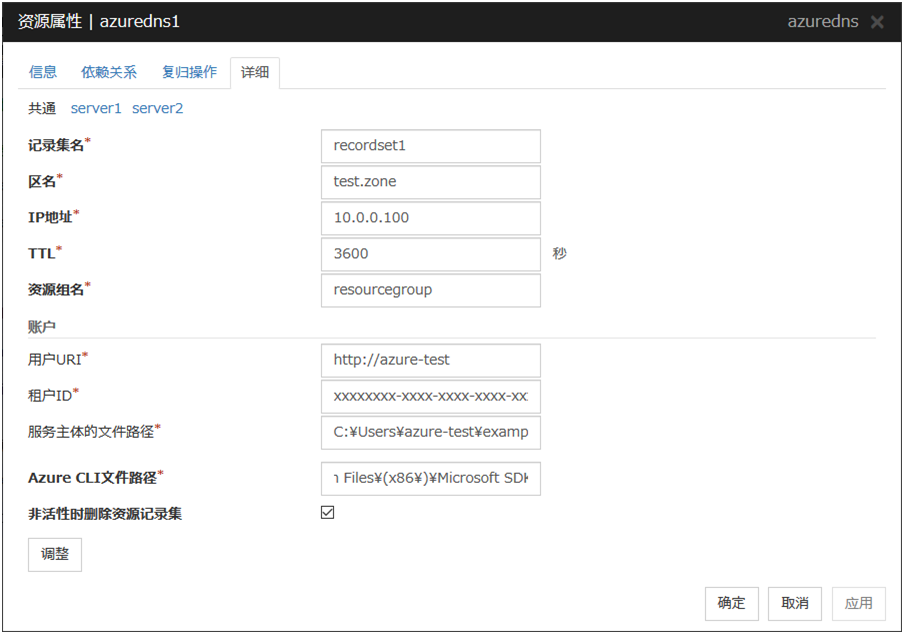Image resolution: width=904 pixels, height=634 pixels.
Task: Click the Azure CLI文件路径 input field
Action: click(430, 478)
